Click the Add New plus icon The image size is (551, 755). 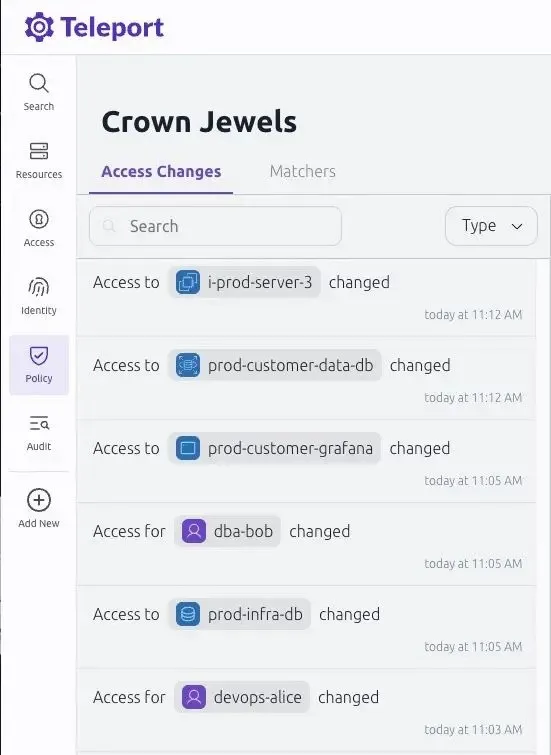point(39,500)
